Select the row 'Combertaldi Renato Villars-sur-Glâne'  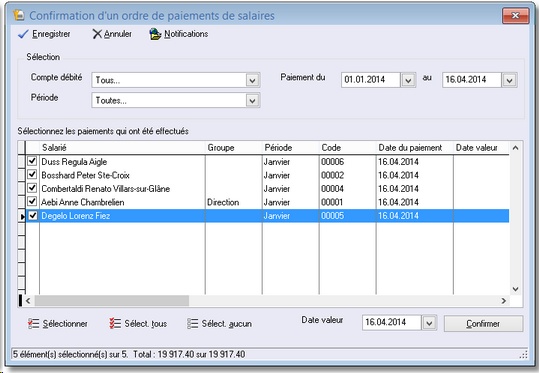coord(267,189)
